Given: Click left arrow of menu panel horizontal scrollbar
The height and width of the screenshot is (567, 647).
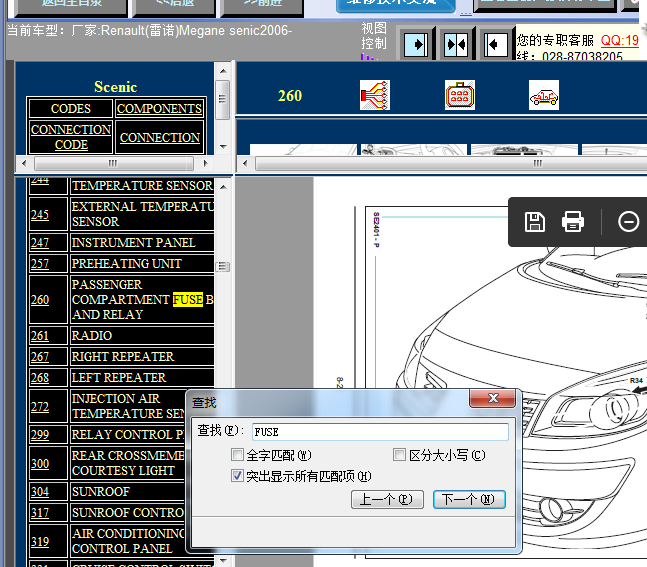Looking at the screenshot, I should point(24,163).
